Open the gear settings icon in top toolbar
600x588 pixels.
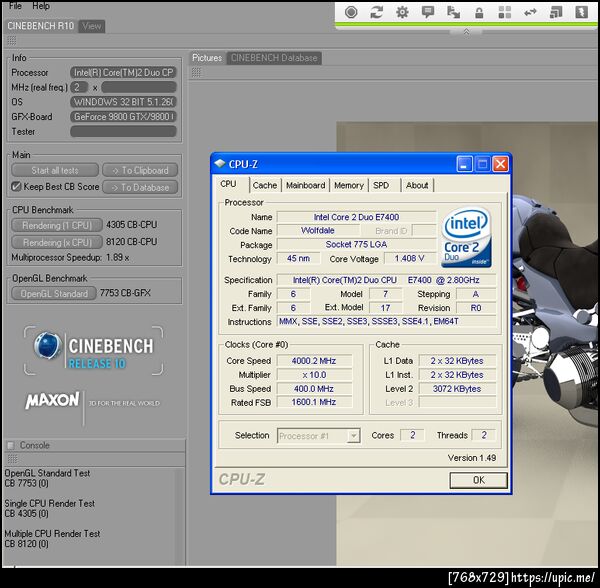pyautogui.click(x=402, y=12)
